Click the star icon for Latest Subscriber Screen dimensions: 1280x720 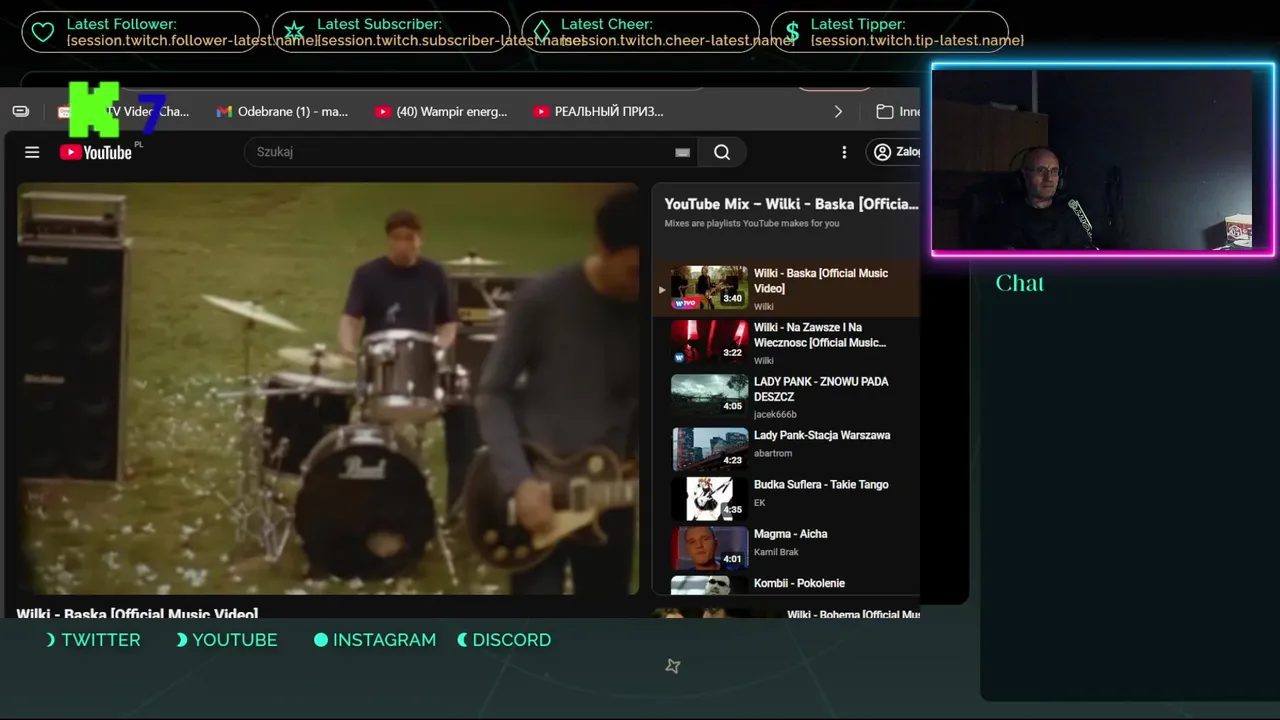tap(293, 32)
